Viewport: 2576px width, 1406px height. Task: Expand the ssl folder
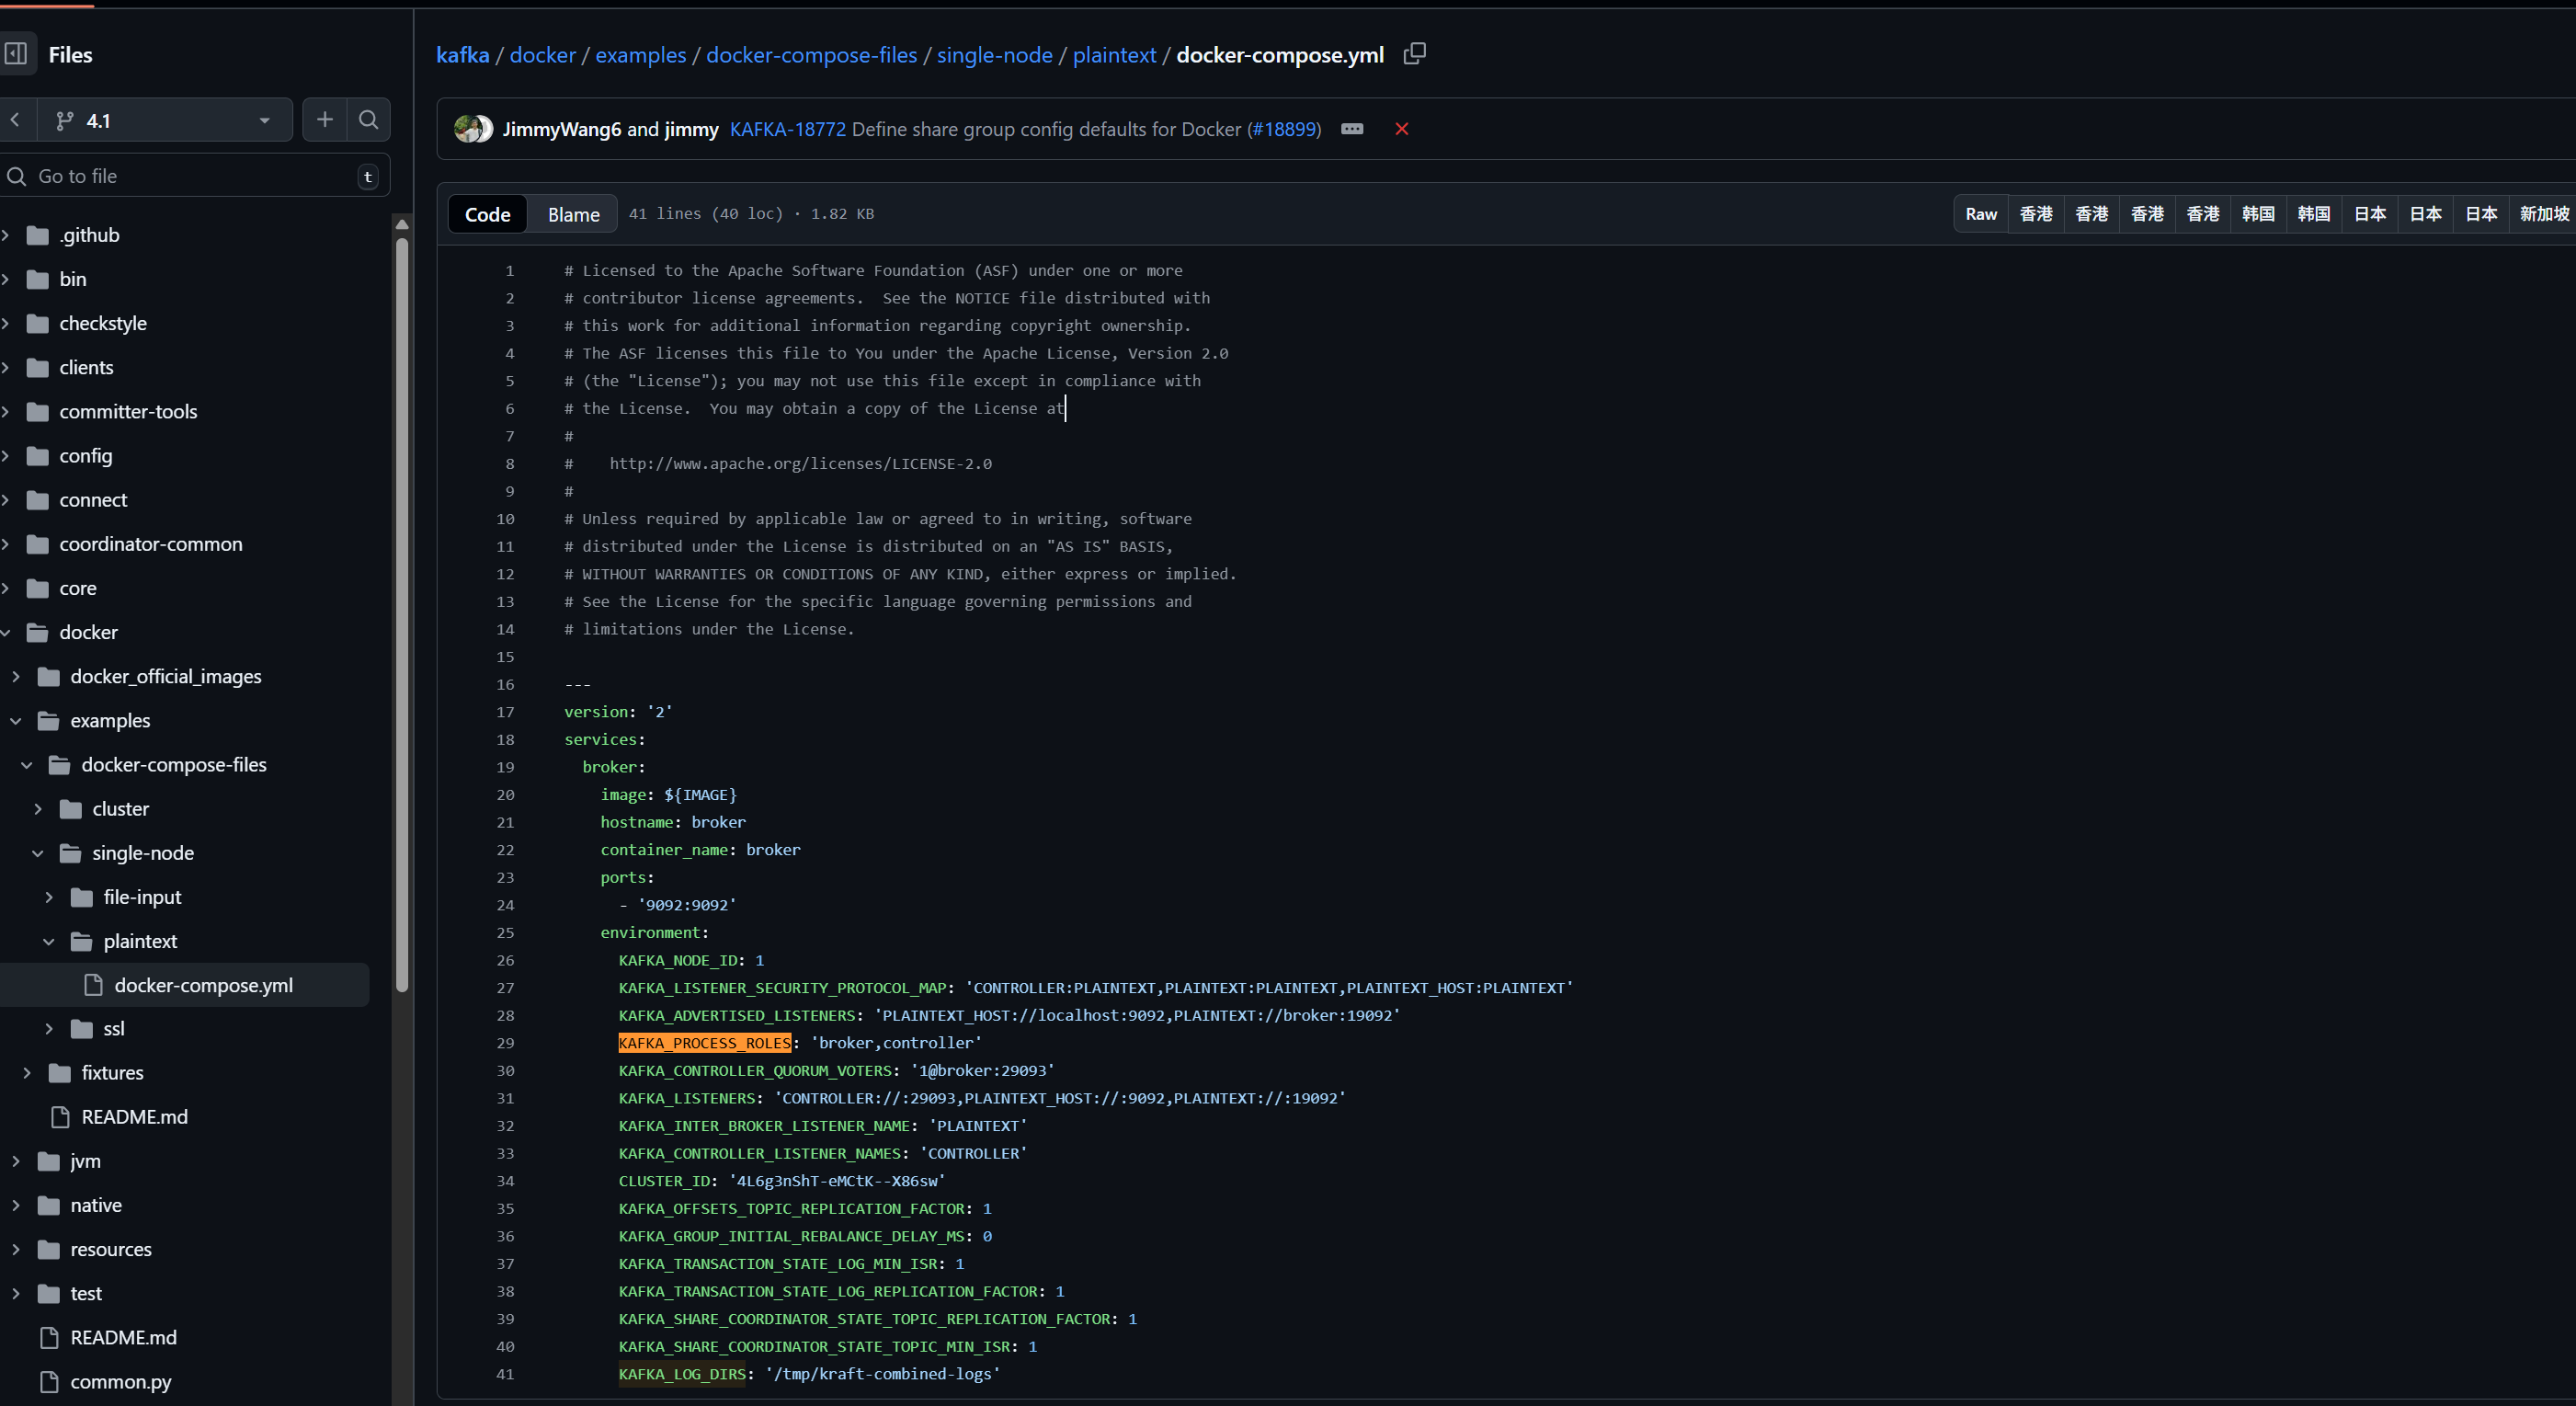49,1028
